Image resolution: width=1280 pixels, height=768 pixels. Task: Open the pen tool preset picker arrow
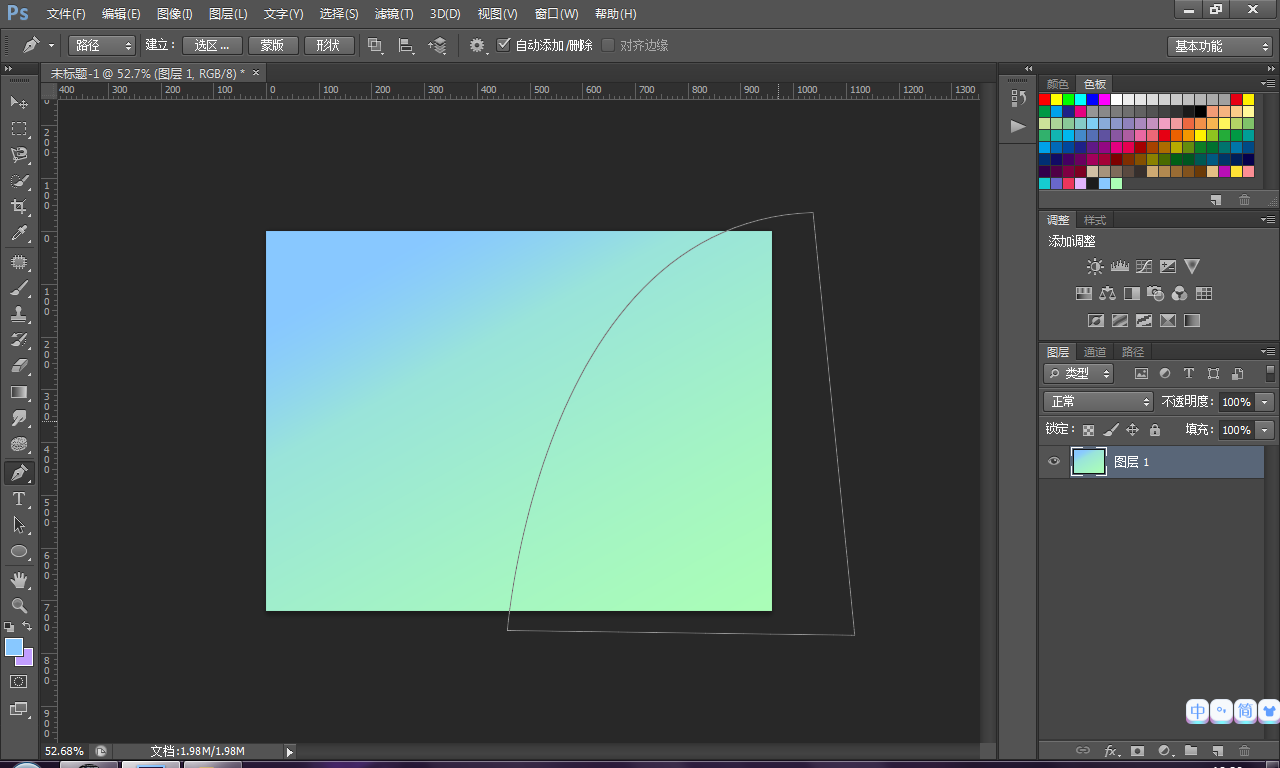pos(51,45)
